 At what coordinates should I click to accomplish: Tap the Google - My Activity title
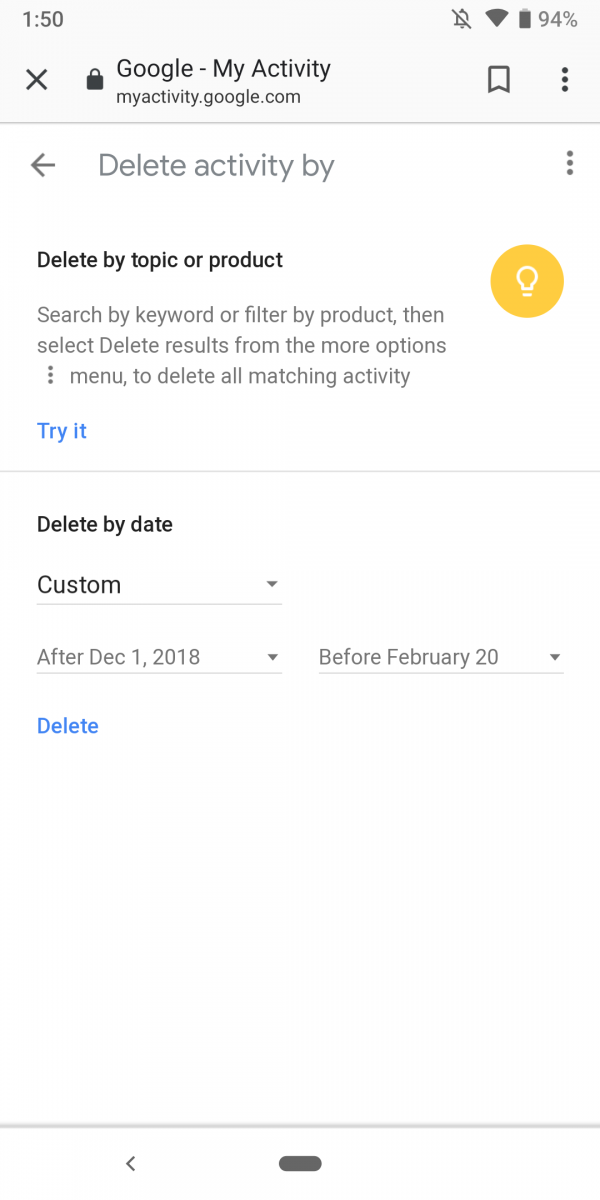[x=223, y=69]
